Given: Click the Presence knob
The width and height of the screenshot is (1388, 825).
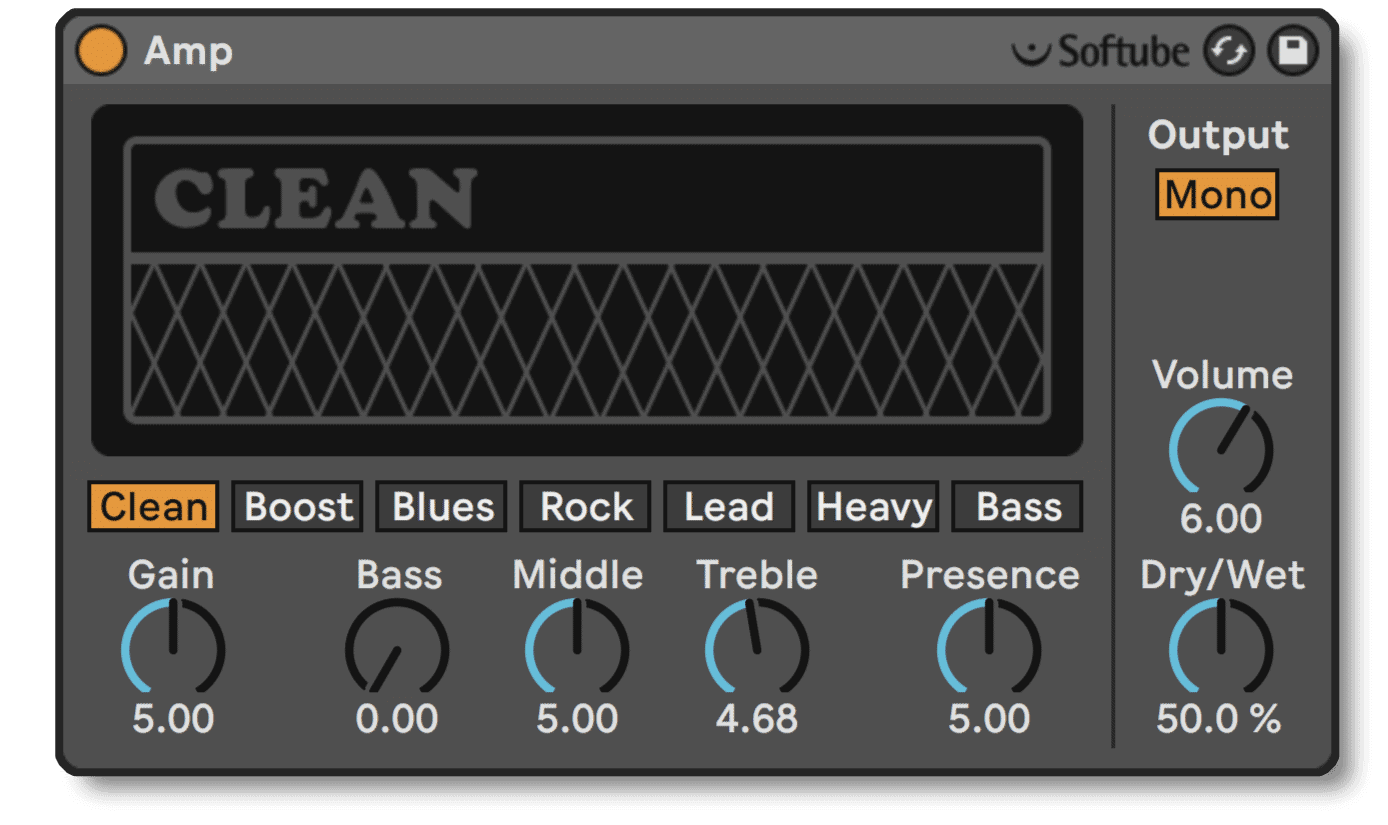Looking at the screenshot, I should pyautogui.click(x=989, y=649).
